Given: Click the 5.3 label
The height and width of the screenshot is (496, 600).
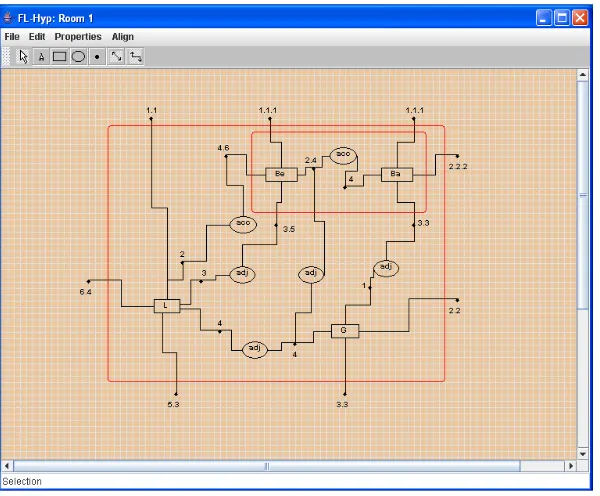Looking at the screenshot, I should click(173, 405).
